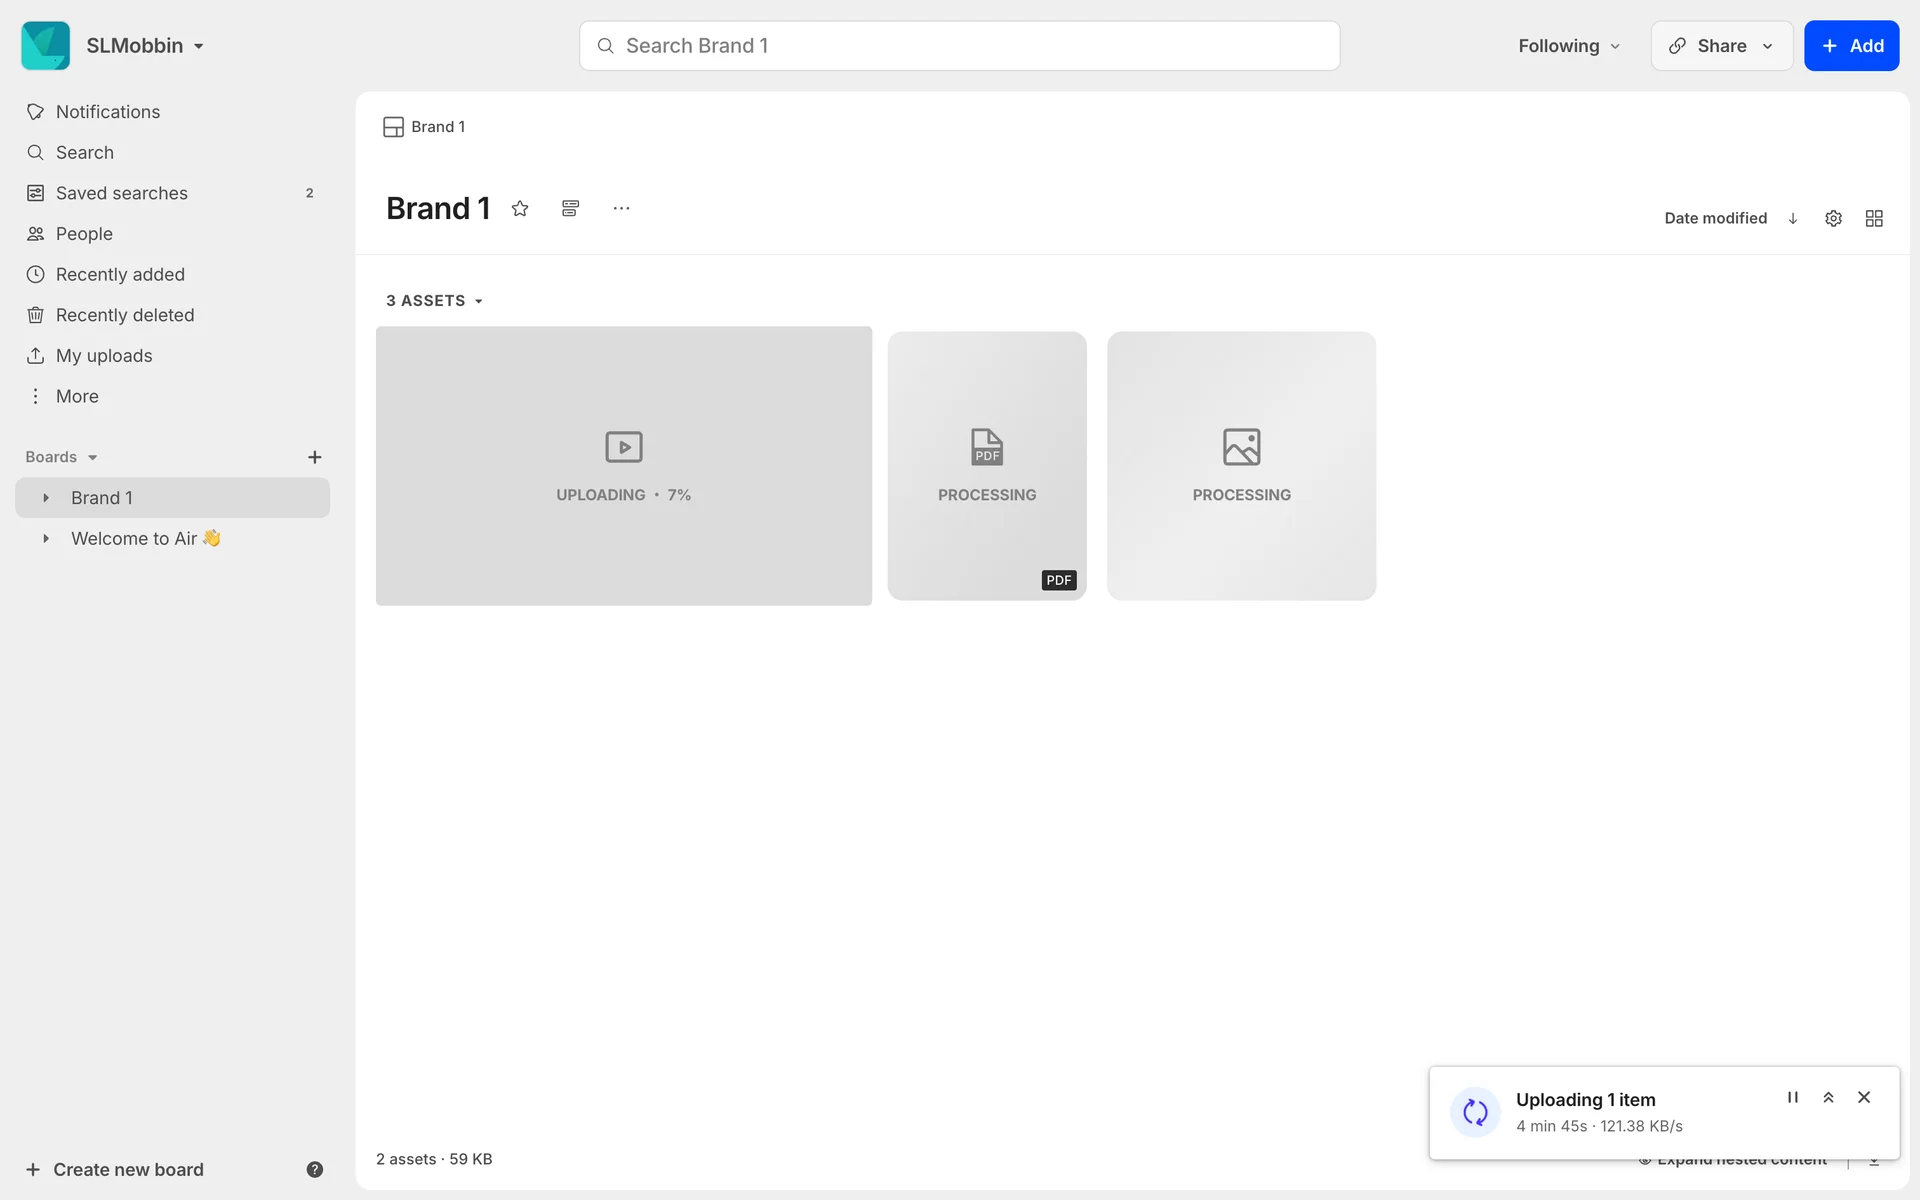Viewport: 1920px width, 1200px height.
Task: Switch to grid view layout icon
Action: (x=1874, y=218)
